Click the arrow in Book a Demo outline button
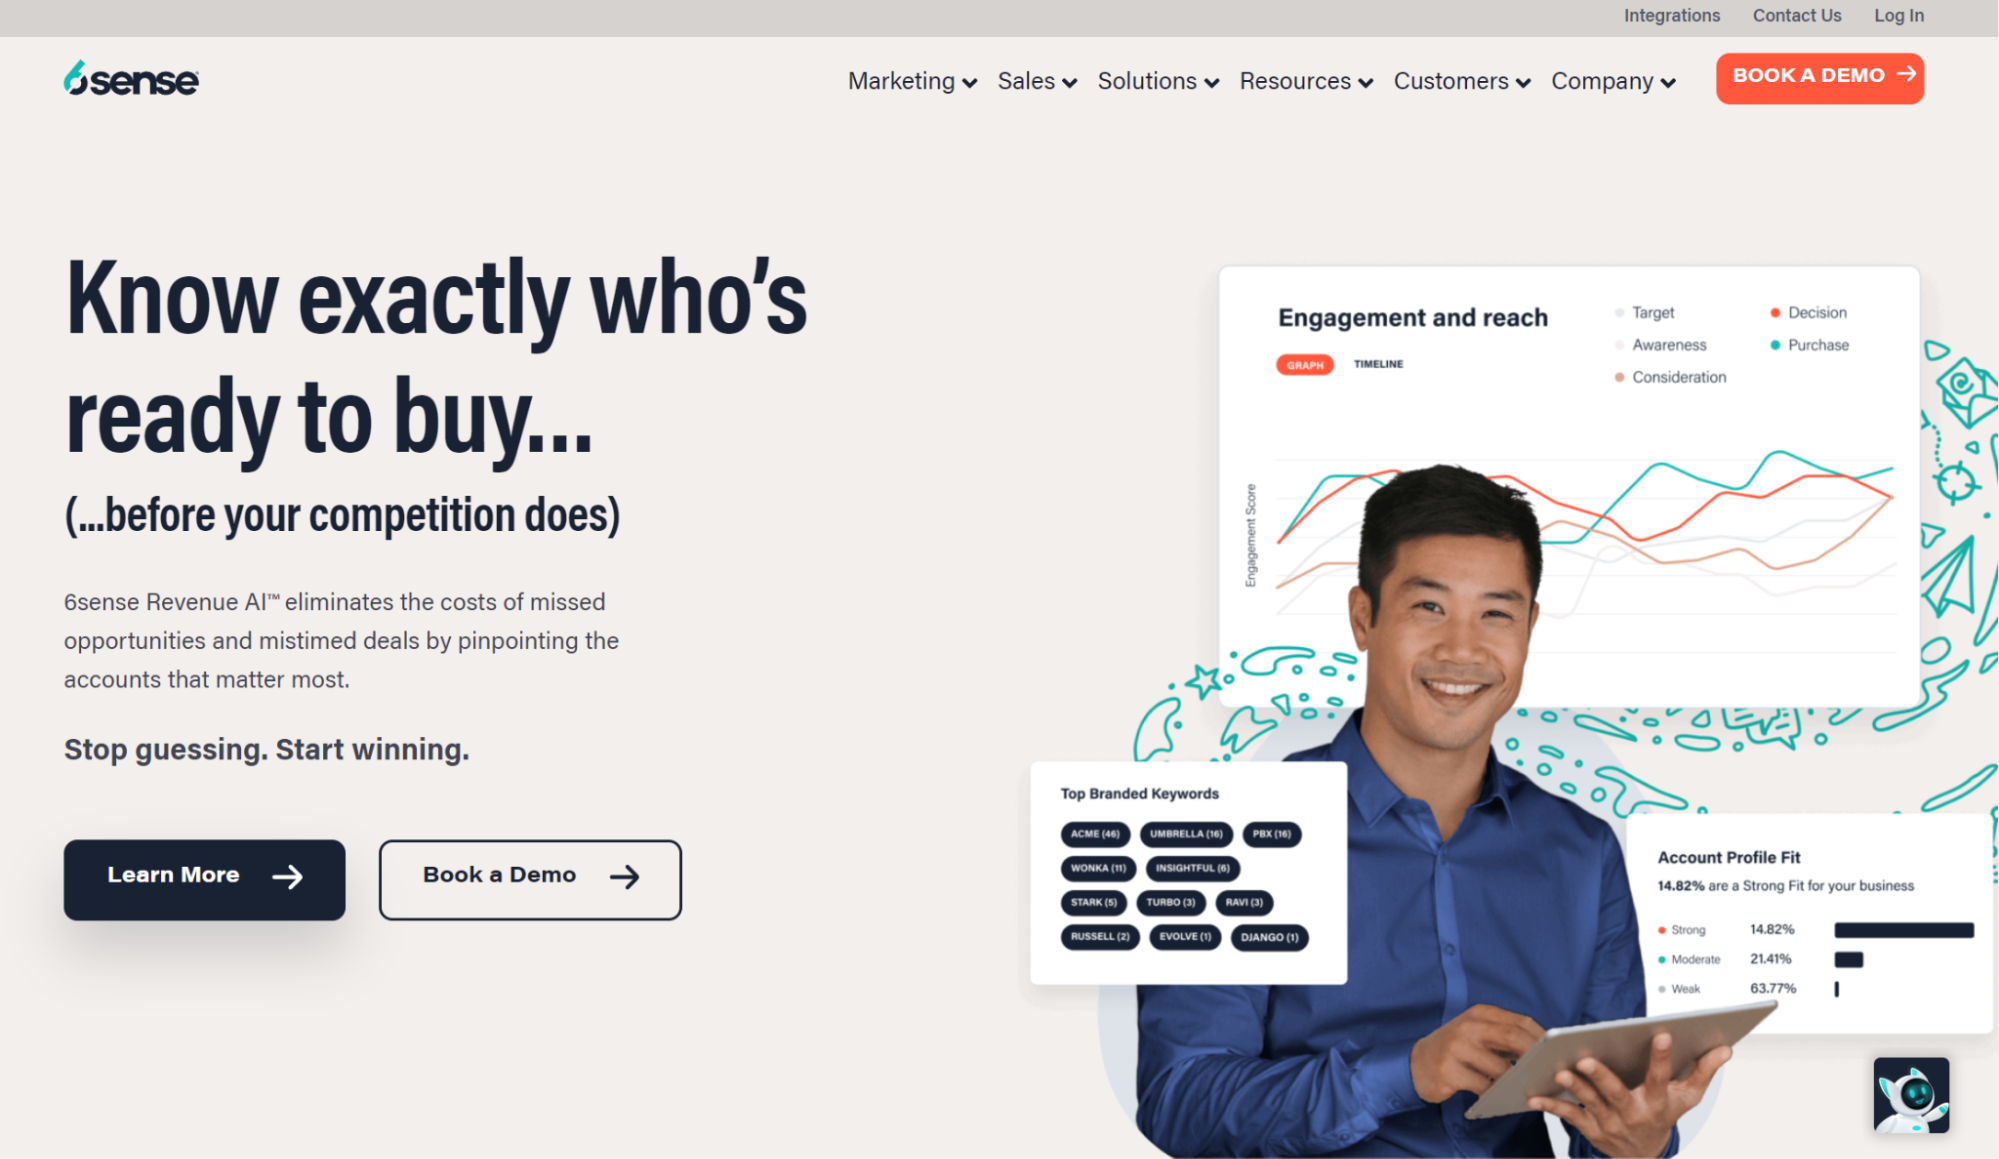Screen dimensions: 1999x1159 tap(625, 877)
